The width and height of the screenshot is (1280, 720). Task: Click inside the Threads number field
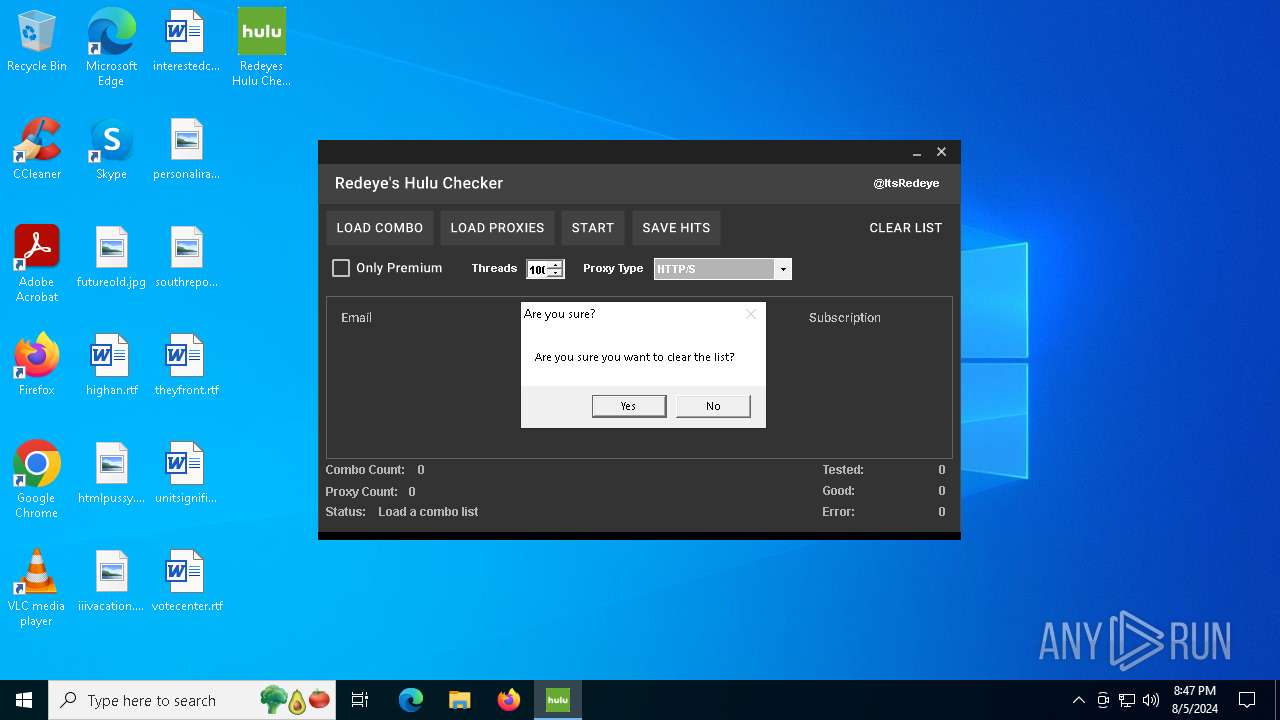[538, 269]
